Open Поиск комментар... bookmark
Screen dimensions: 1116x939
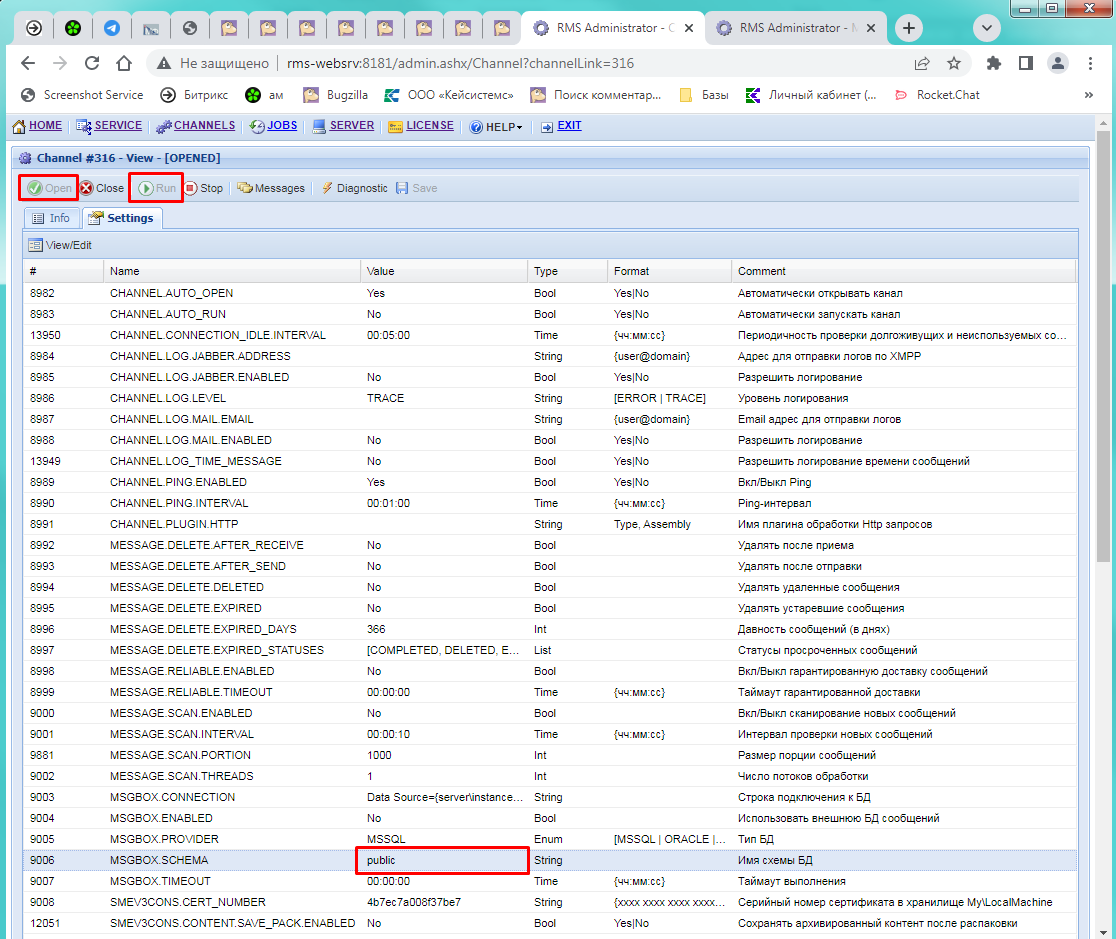tap(596, 95)
